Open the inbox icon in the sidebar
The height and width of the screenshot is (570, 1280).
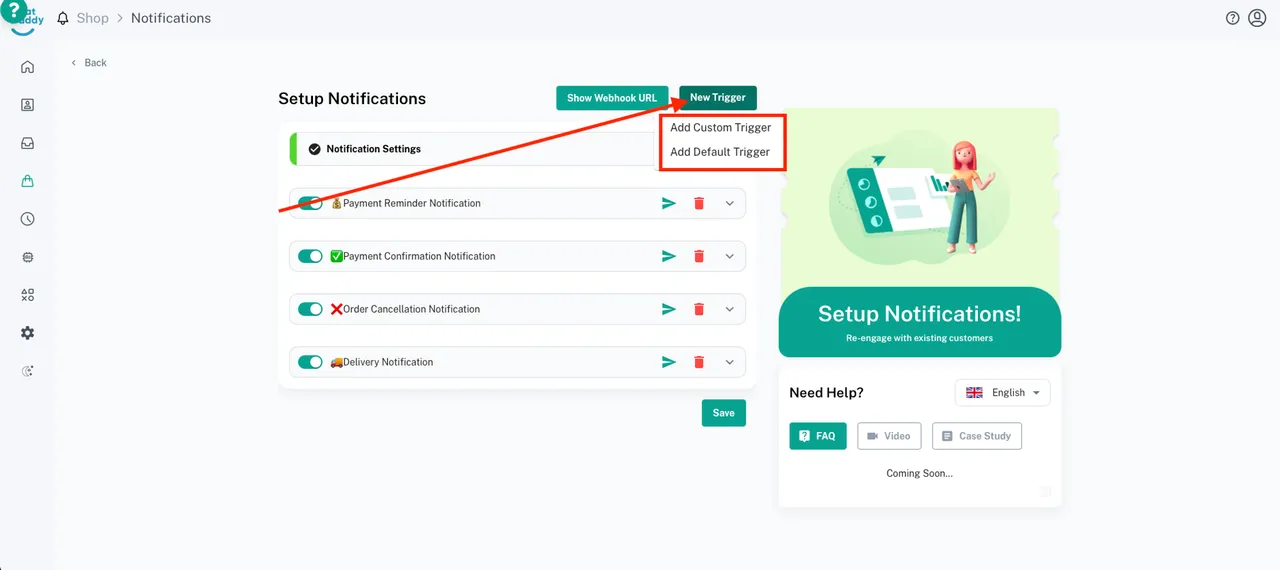tap(27, 143)
